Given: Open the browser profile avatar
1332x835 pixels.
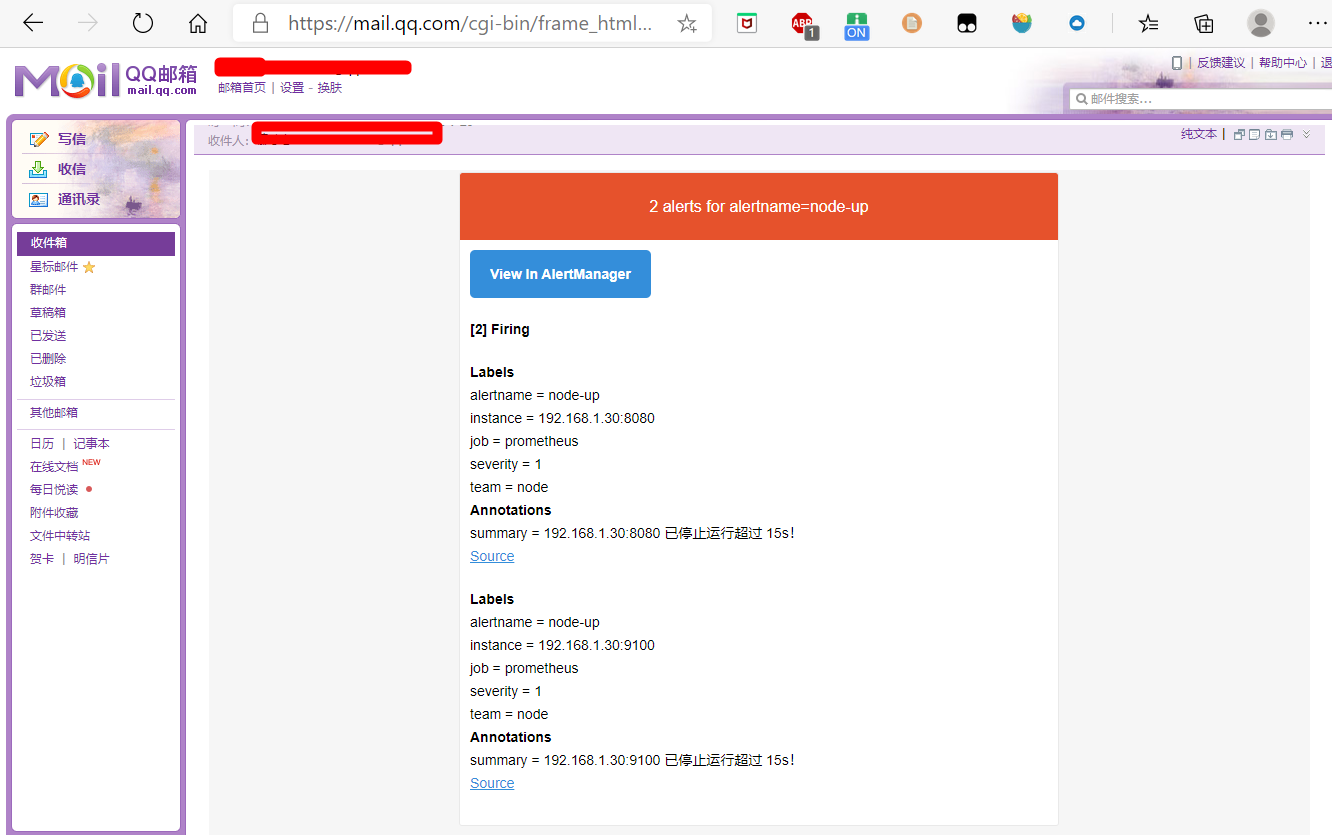Looking at the screenshot, I should [x=1261, y=23].
